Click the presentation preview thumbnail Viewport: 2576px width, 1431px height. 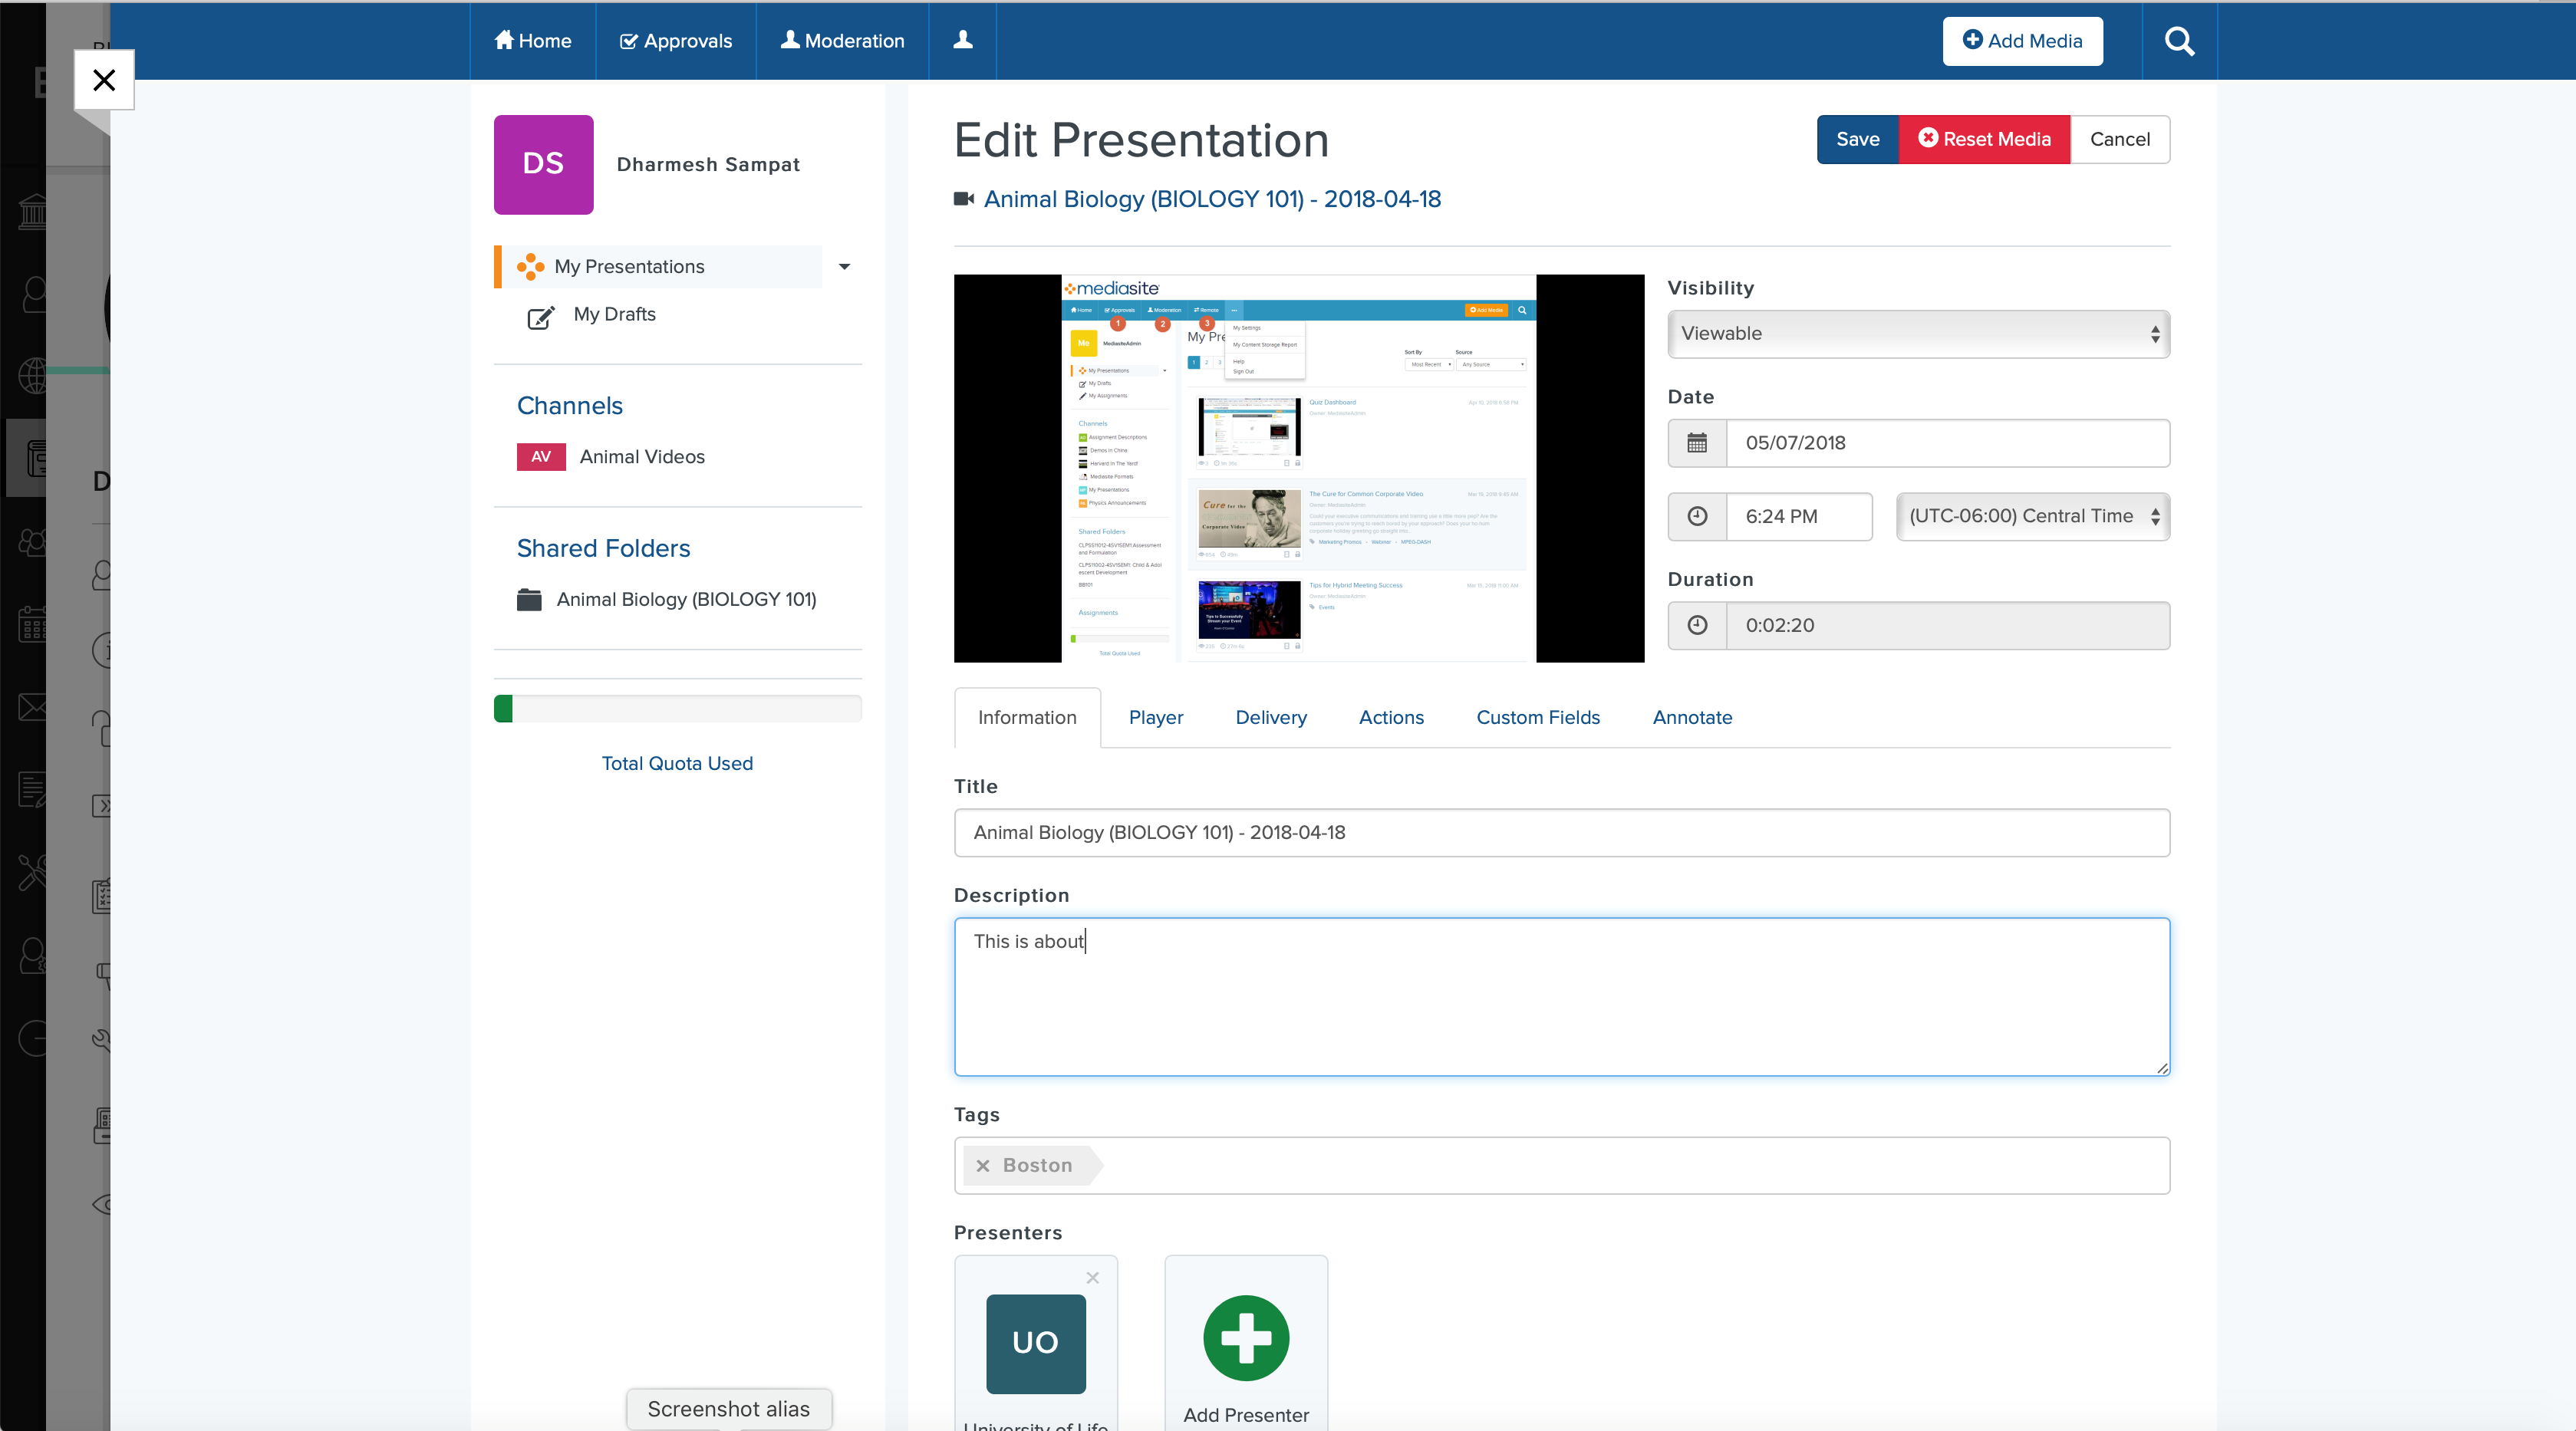pos(1298,468)
